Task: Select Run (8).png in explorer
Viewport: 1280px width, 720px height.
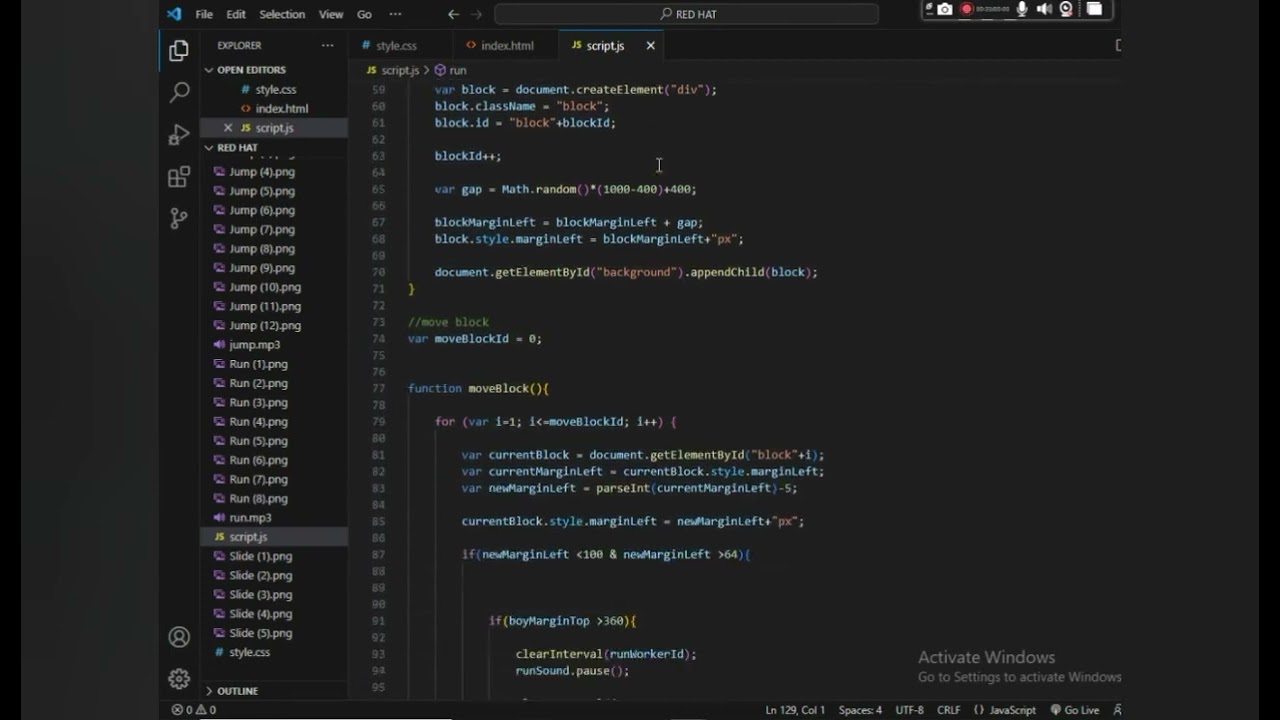Action: pos(274,499)
